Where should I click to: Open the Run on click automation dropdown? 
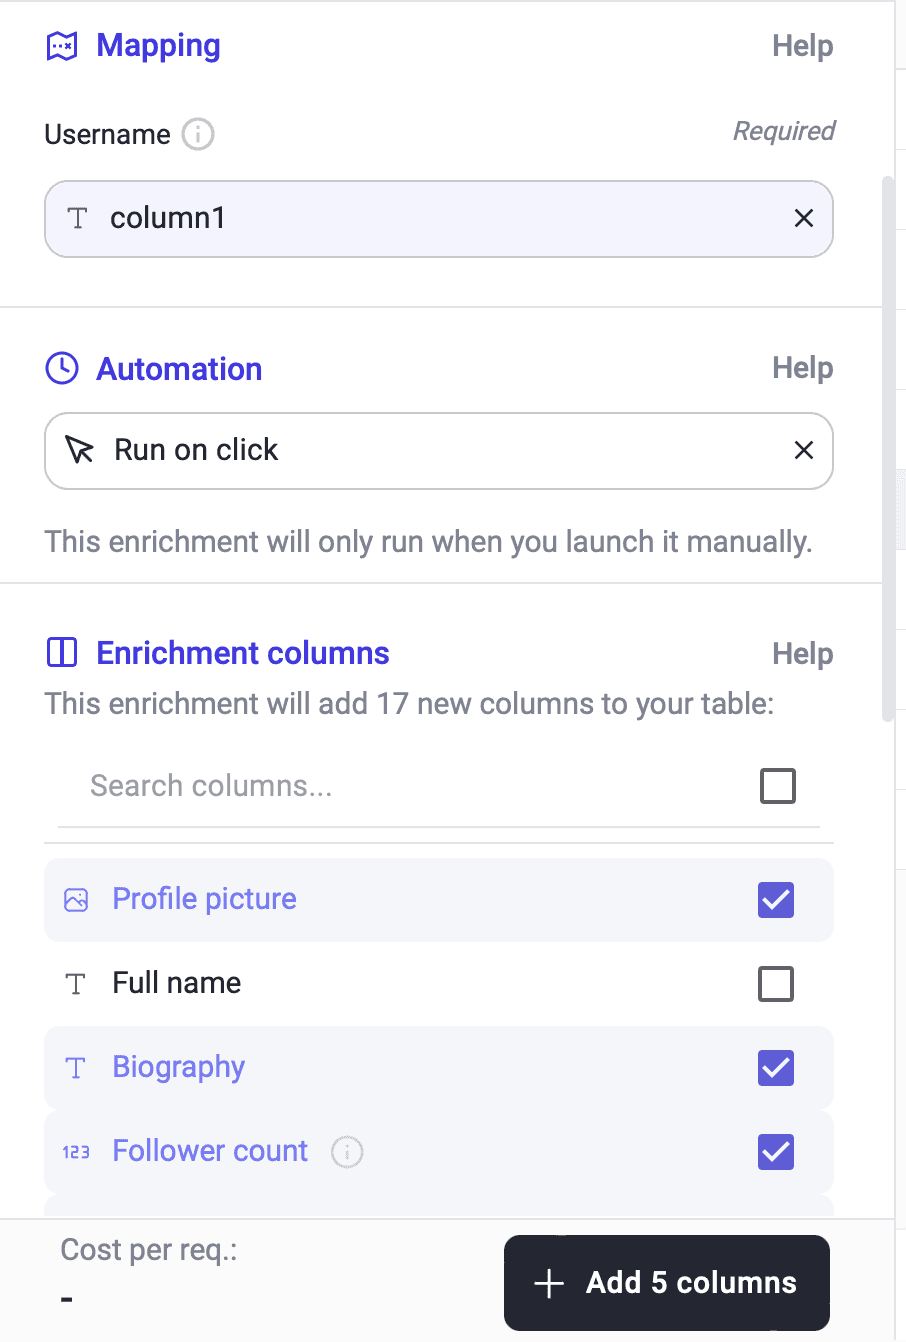(x=420, y=450)
